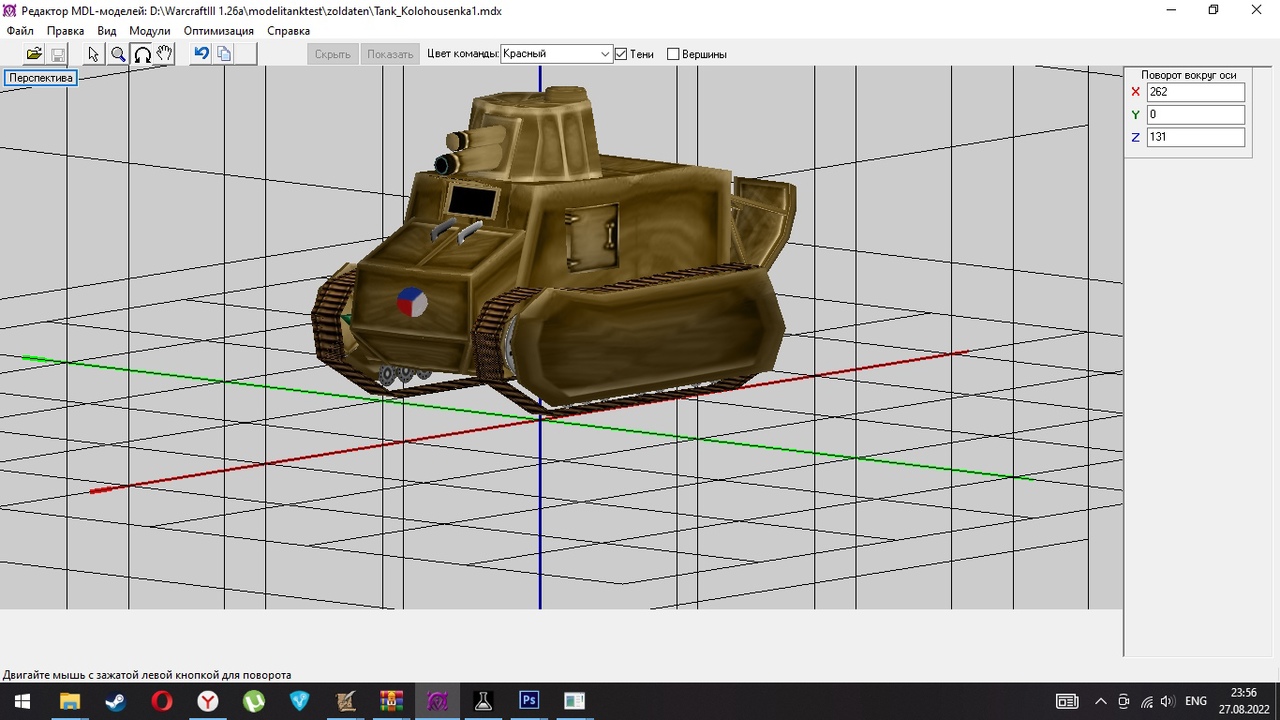Viewport: 1280px width, 720px height.
Task: Open the Правка menu
Action: pos(66,31)
